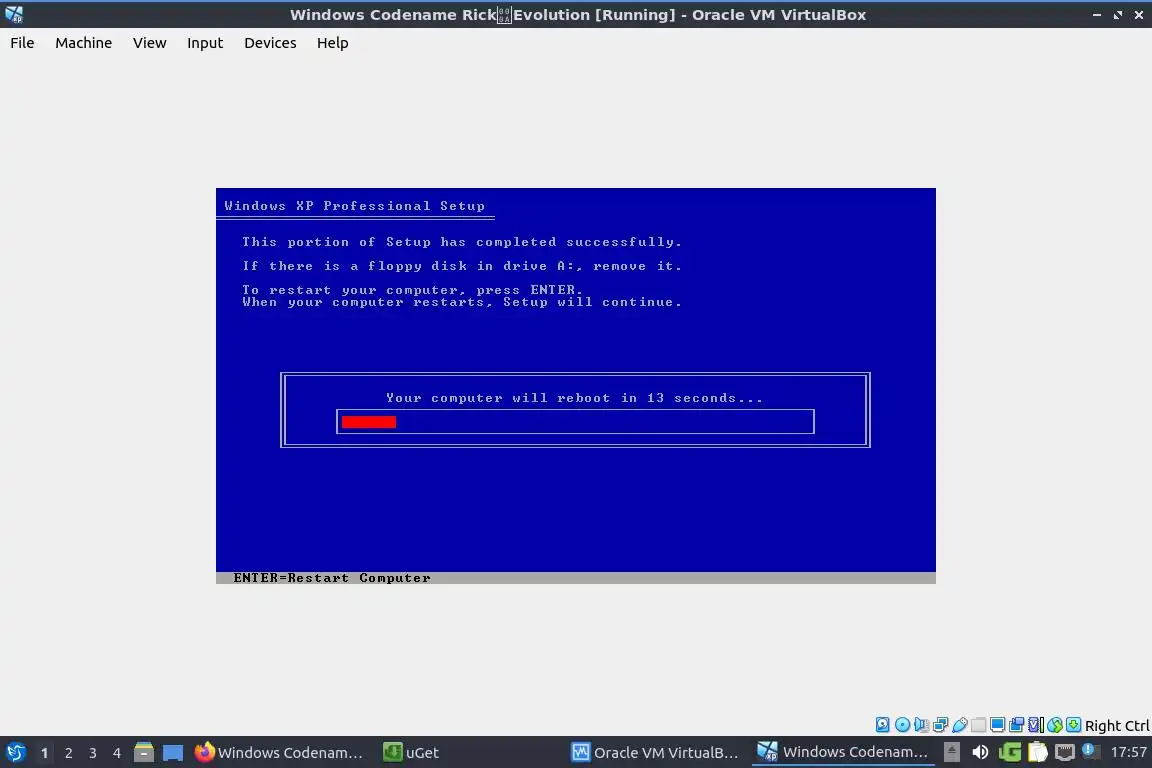
Task: Switch to workspace 4
Action: 117,753
